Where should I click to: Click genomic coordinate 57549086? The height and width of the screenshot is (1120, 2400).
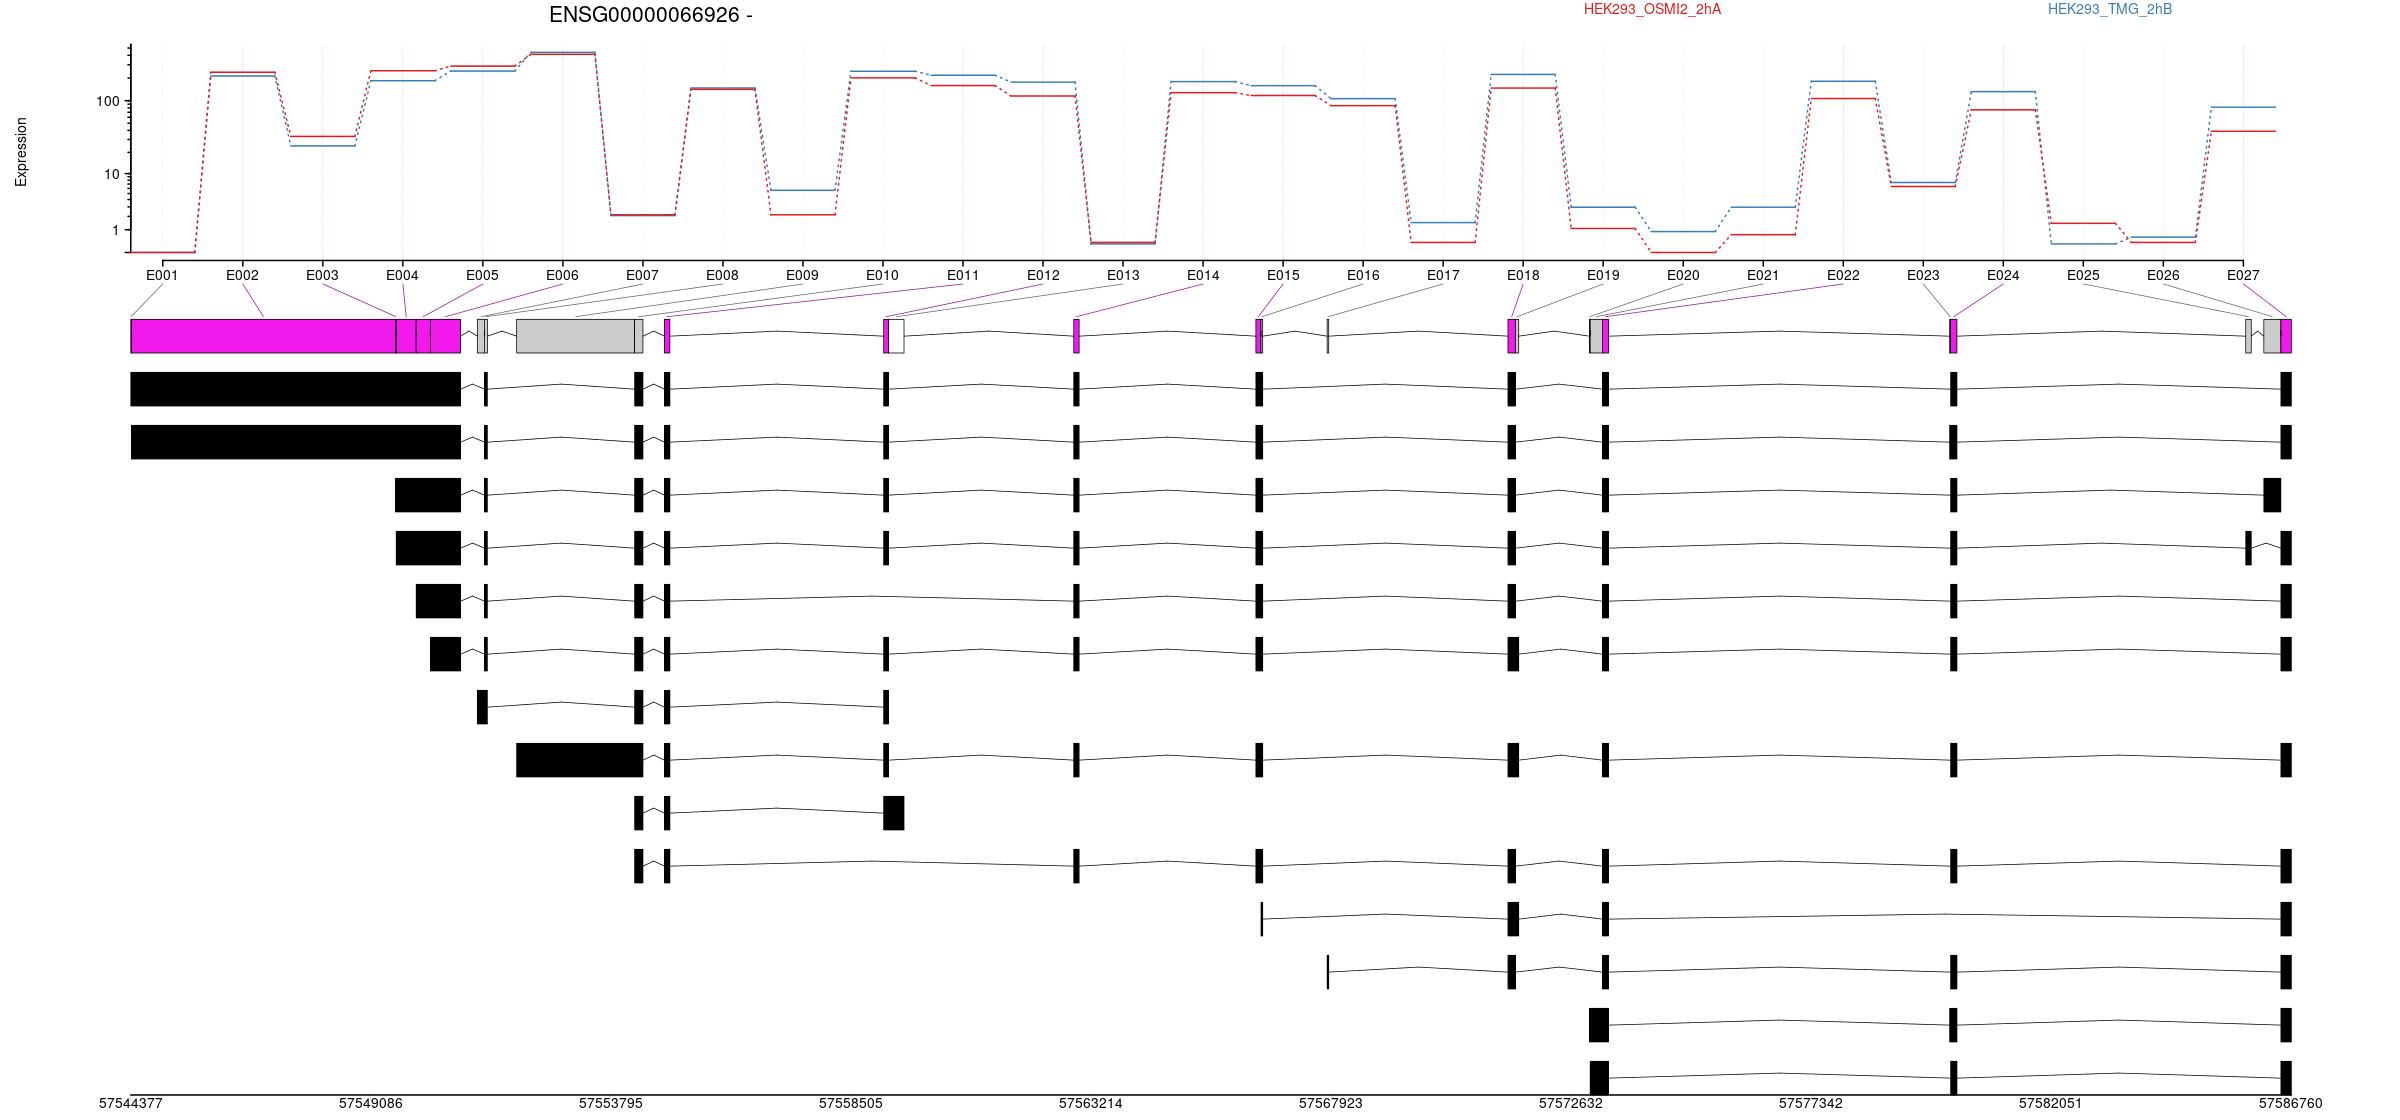371,1104
